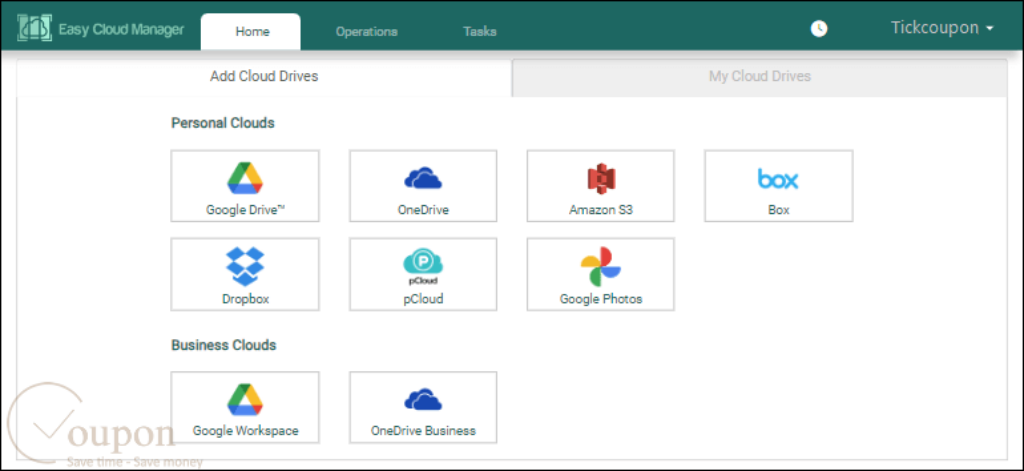The width and height of the screenshot is (1024, 471).
Task: Switch to My Cloud Drives tab
Action: [760, 77]
